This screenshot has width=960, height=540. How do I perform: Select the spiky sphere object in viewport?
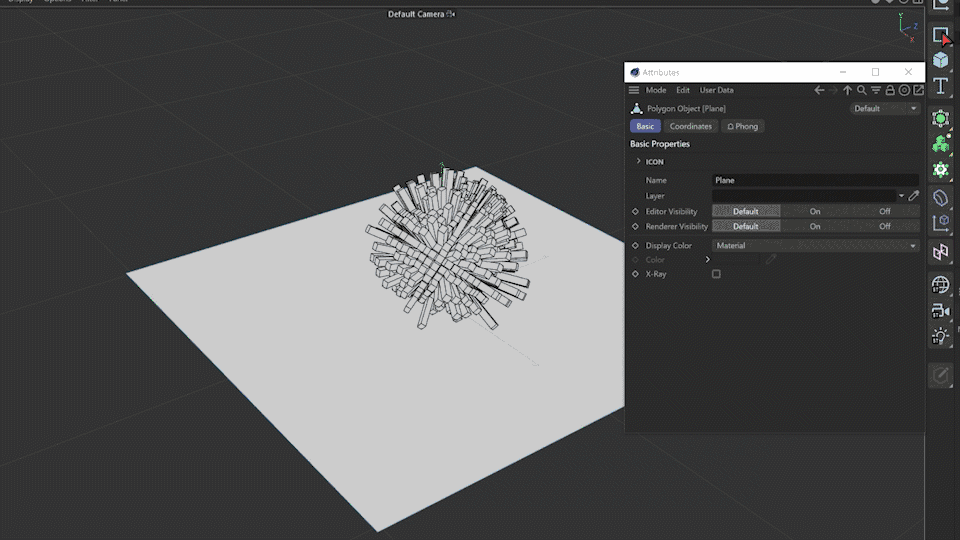pyautogui.click(x=448, y=248)
